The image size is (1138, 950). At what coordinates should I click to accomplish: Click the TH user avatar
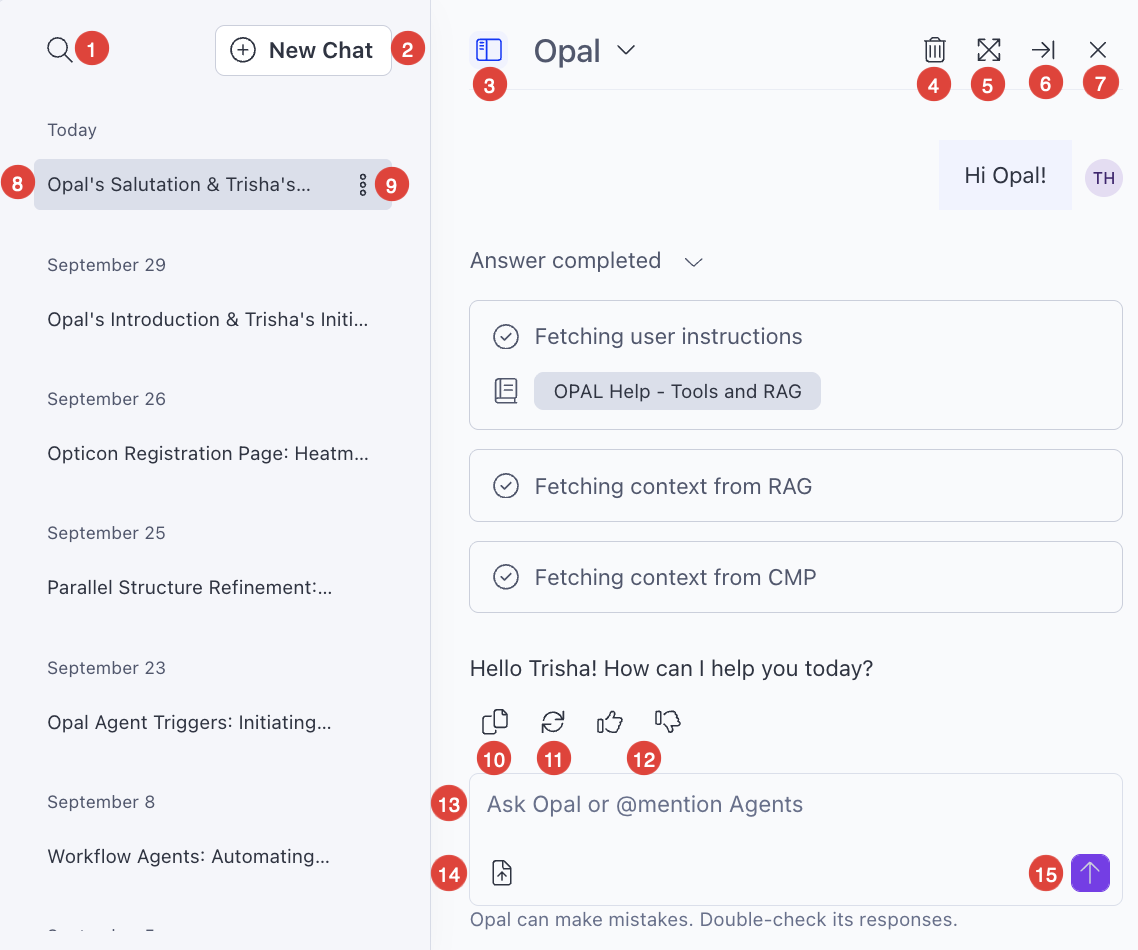click(x=1104, y=178)
